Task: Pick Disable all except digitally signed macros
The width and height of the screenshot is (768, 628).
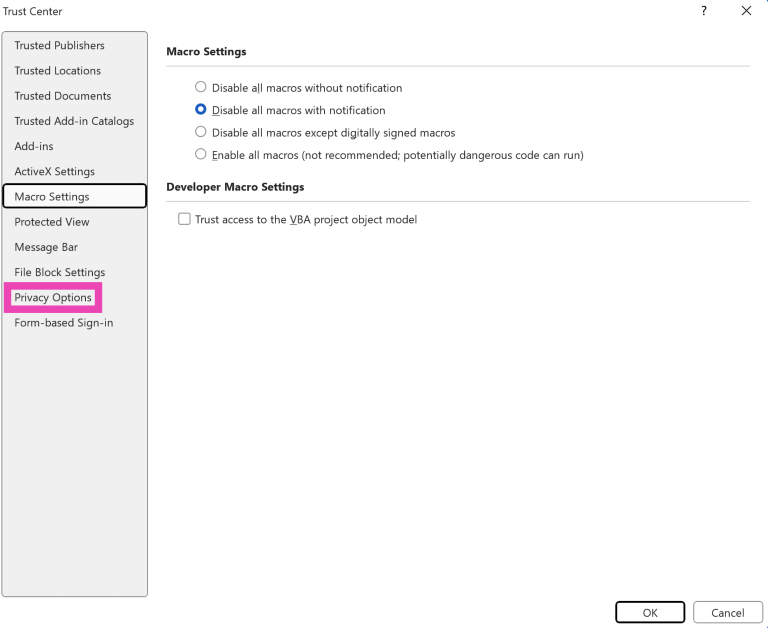Action: click(x=201, y=132)
